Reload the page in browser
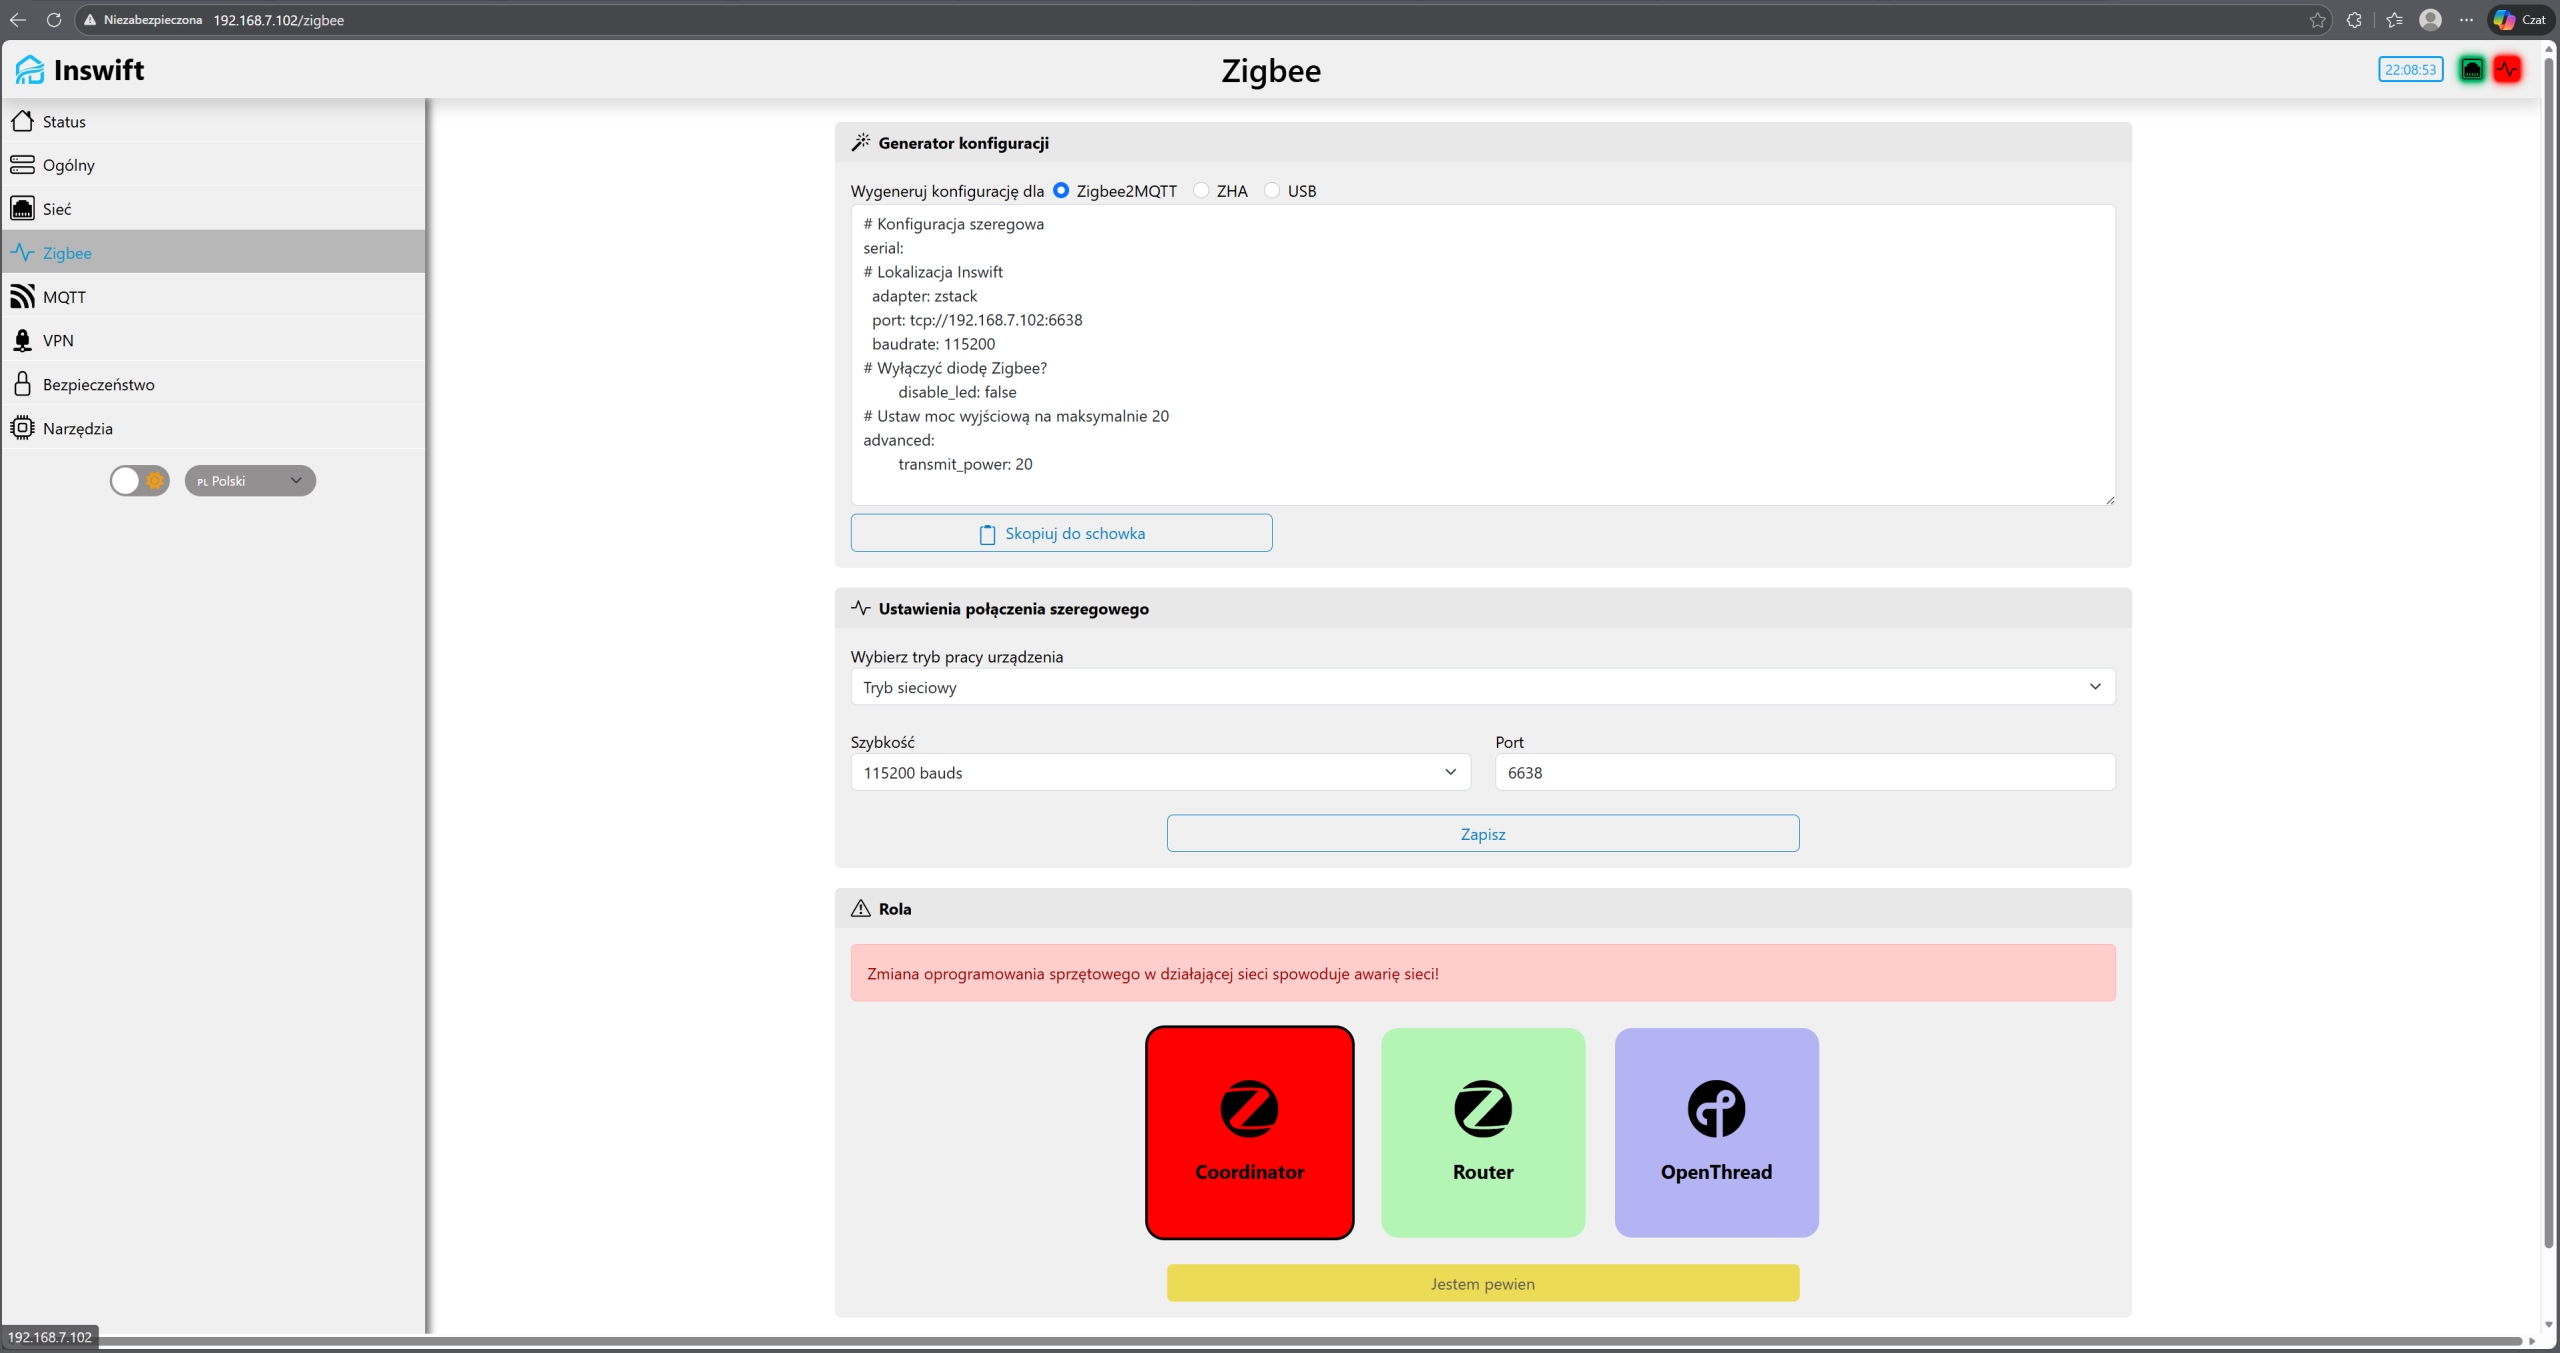The width and height of the screenshot is (2560, 1353). [x=54, y=20]
